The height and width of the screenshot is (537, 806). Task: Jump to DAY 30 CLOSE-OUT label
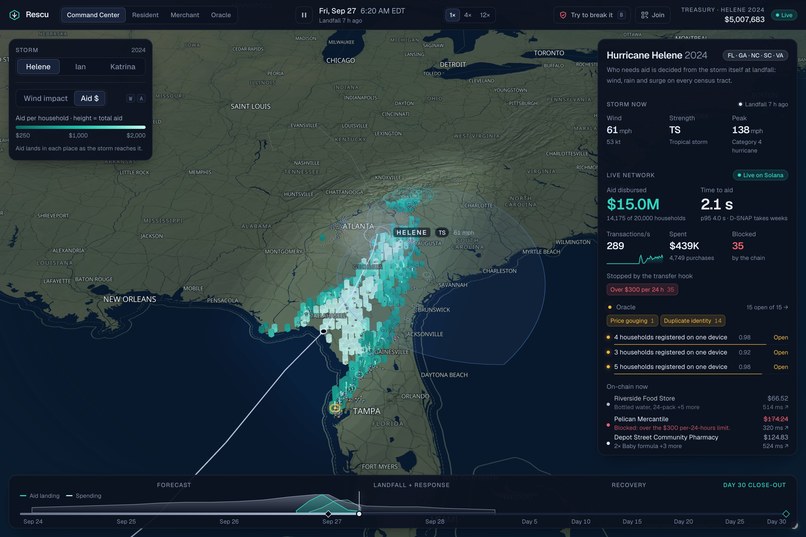754,485
